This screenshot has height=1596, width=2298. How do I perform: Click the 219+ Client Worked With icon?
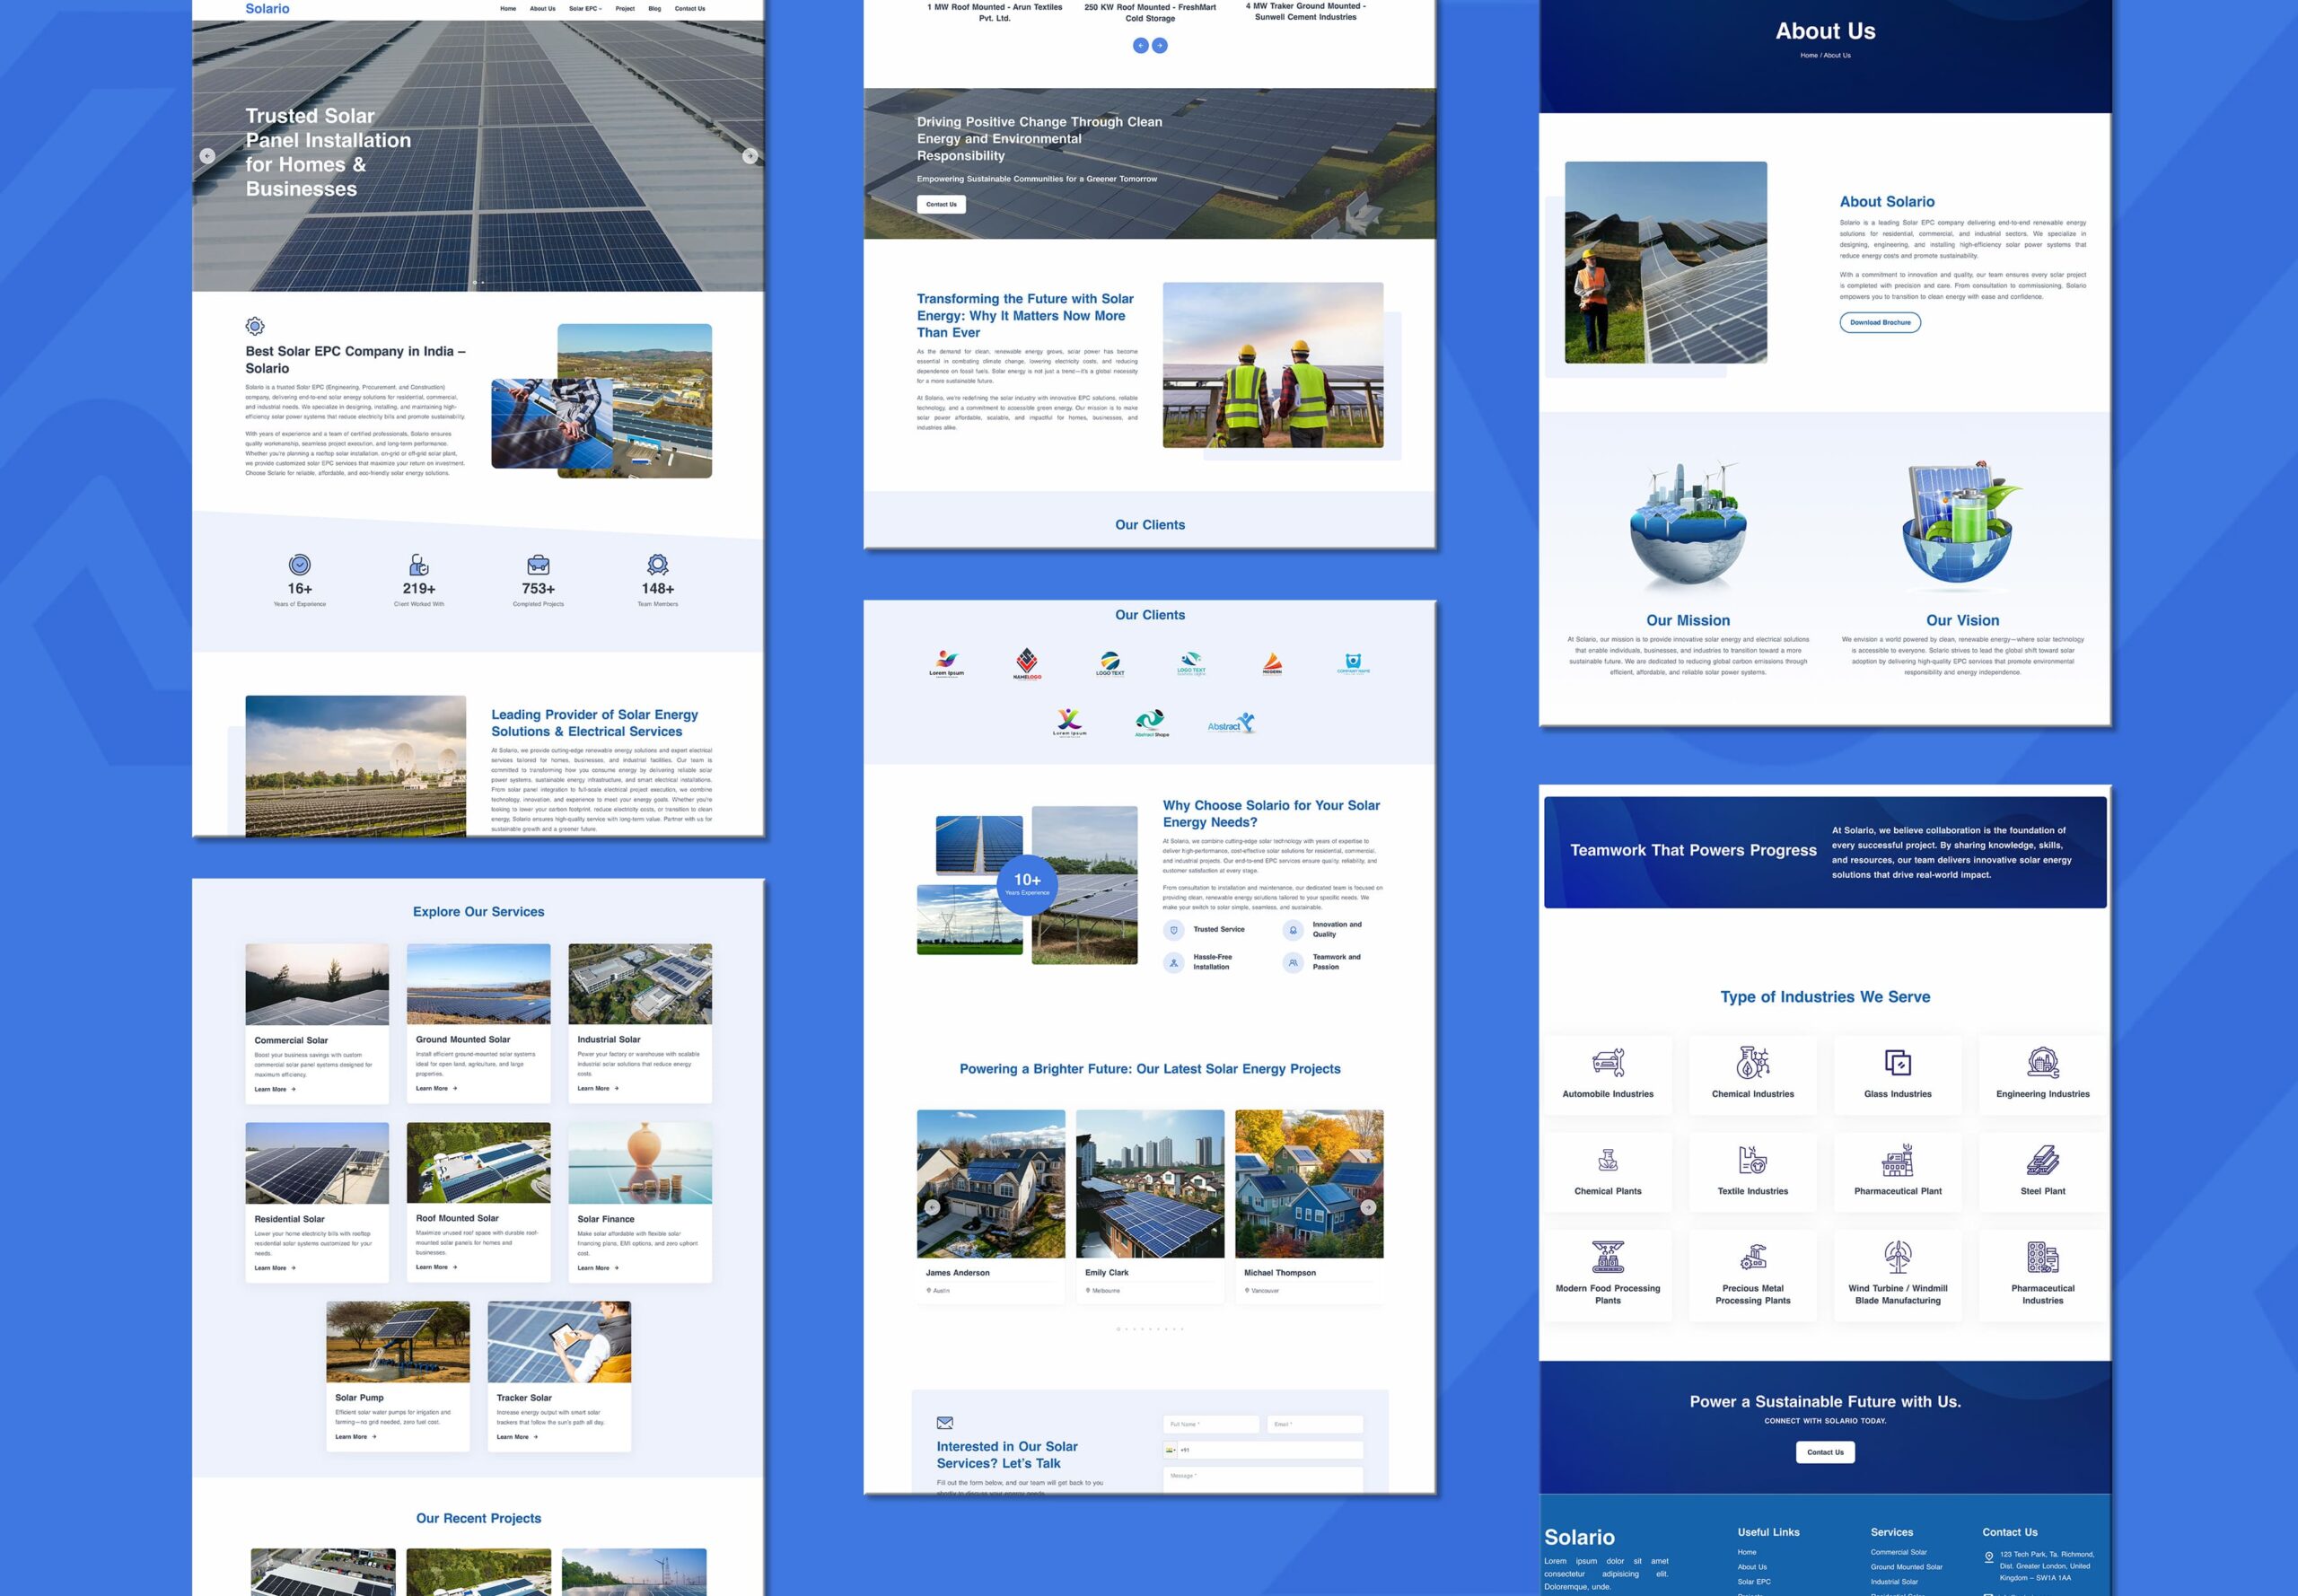[419, 565]
